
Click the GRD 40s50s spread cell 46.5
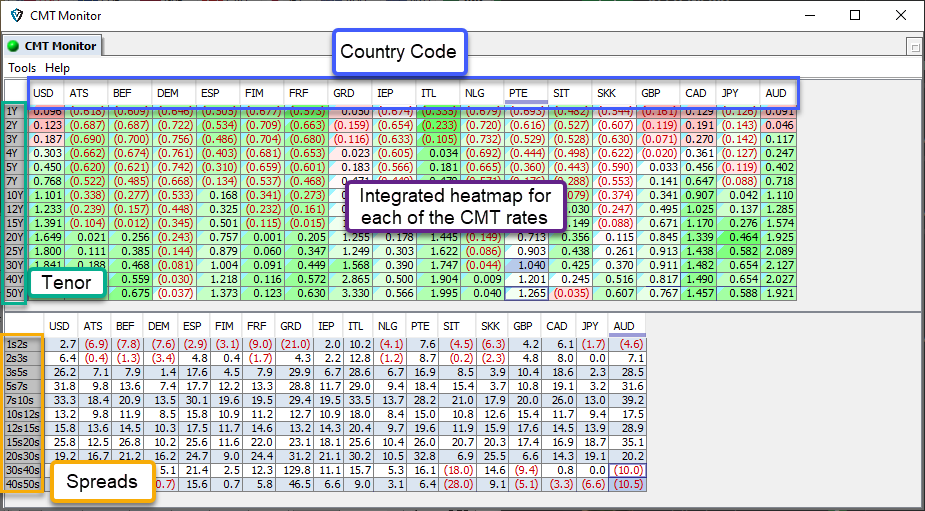(294, 484)
